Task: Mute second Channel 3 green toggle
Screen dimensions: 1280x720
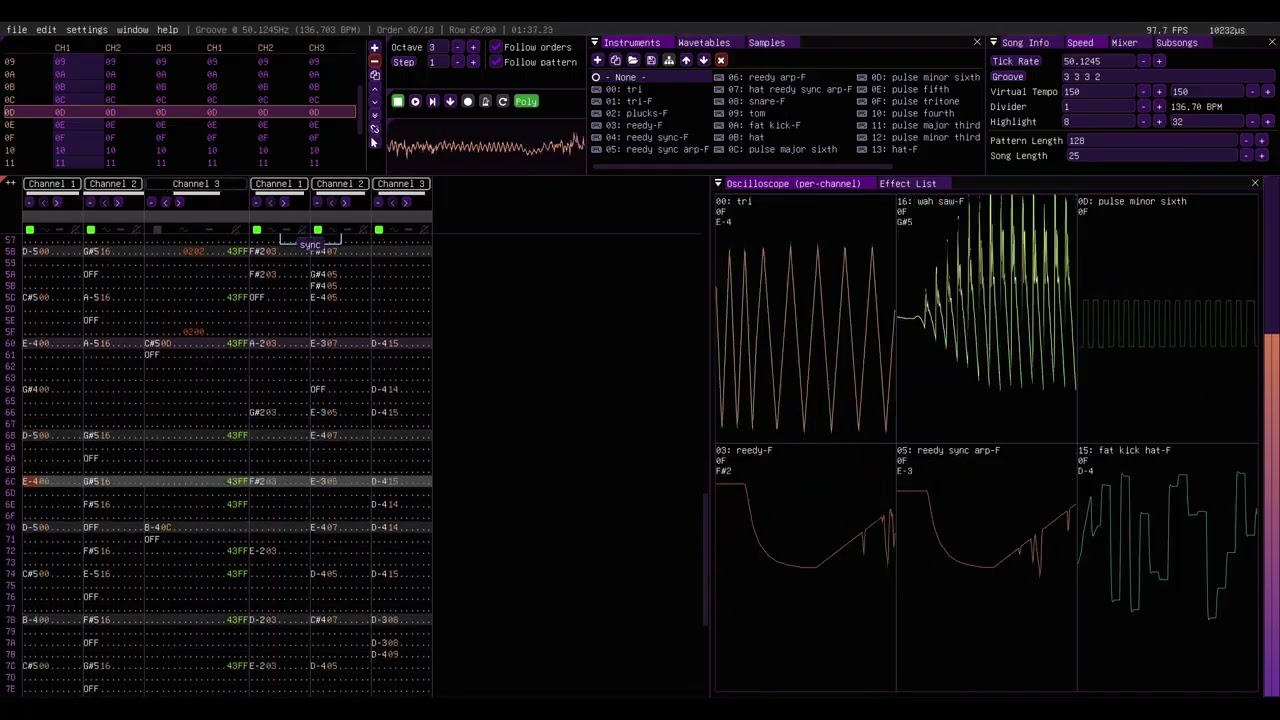Action: [x=379, y=230]
